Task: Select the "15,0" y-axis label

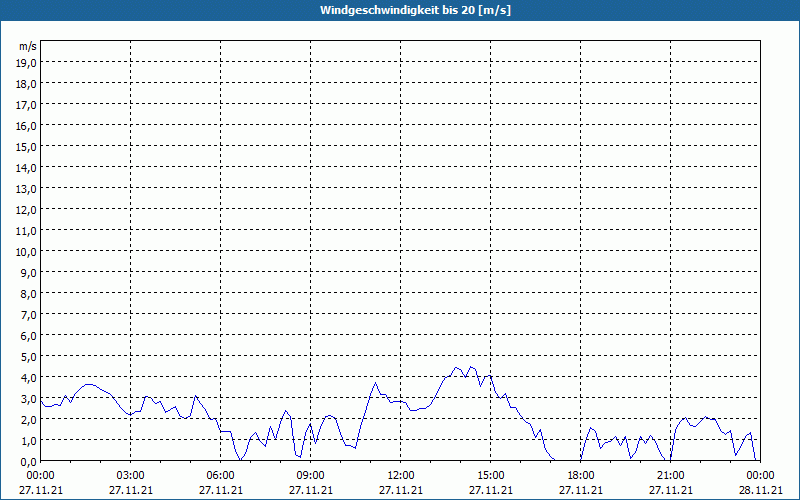Action: (27, 147)
